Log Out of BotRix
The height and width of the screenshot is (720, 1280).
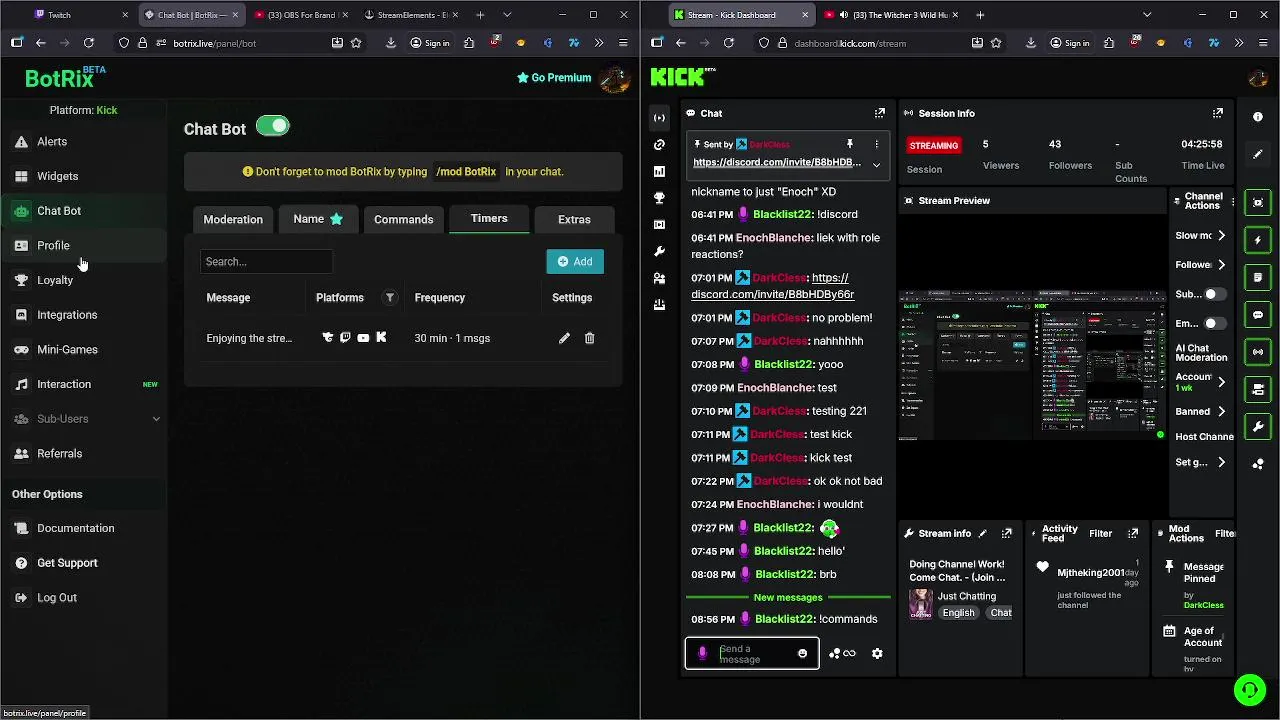point(57,598)
